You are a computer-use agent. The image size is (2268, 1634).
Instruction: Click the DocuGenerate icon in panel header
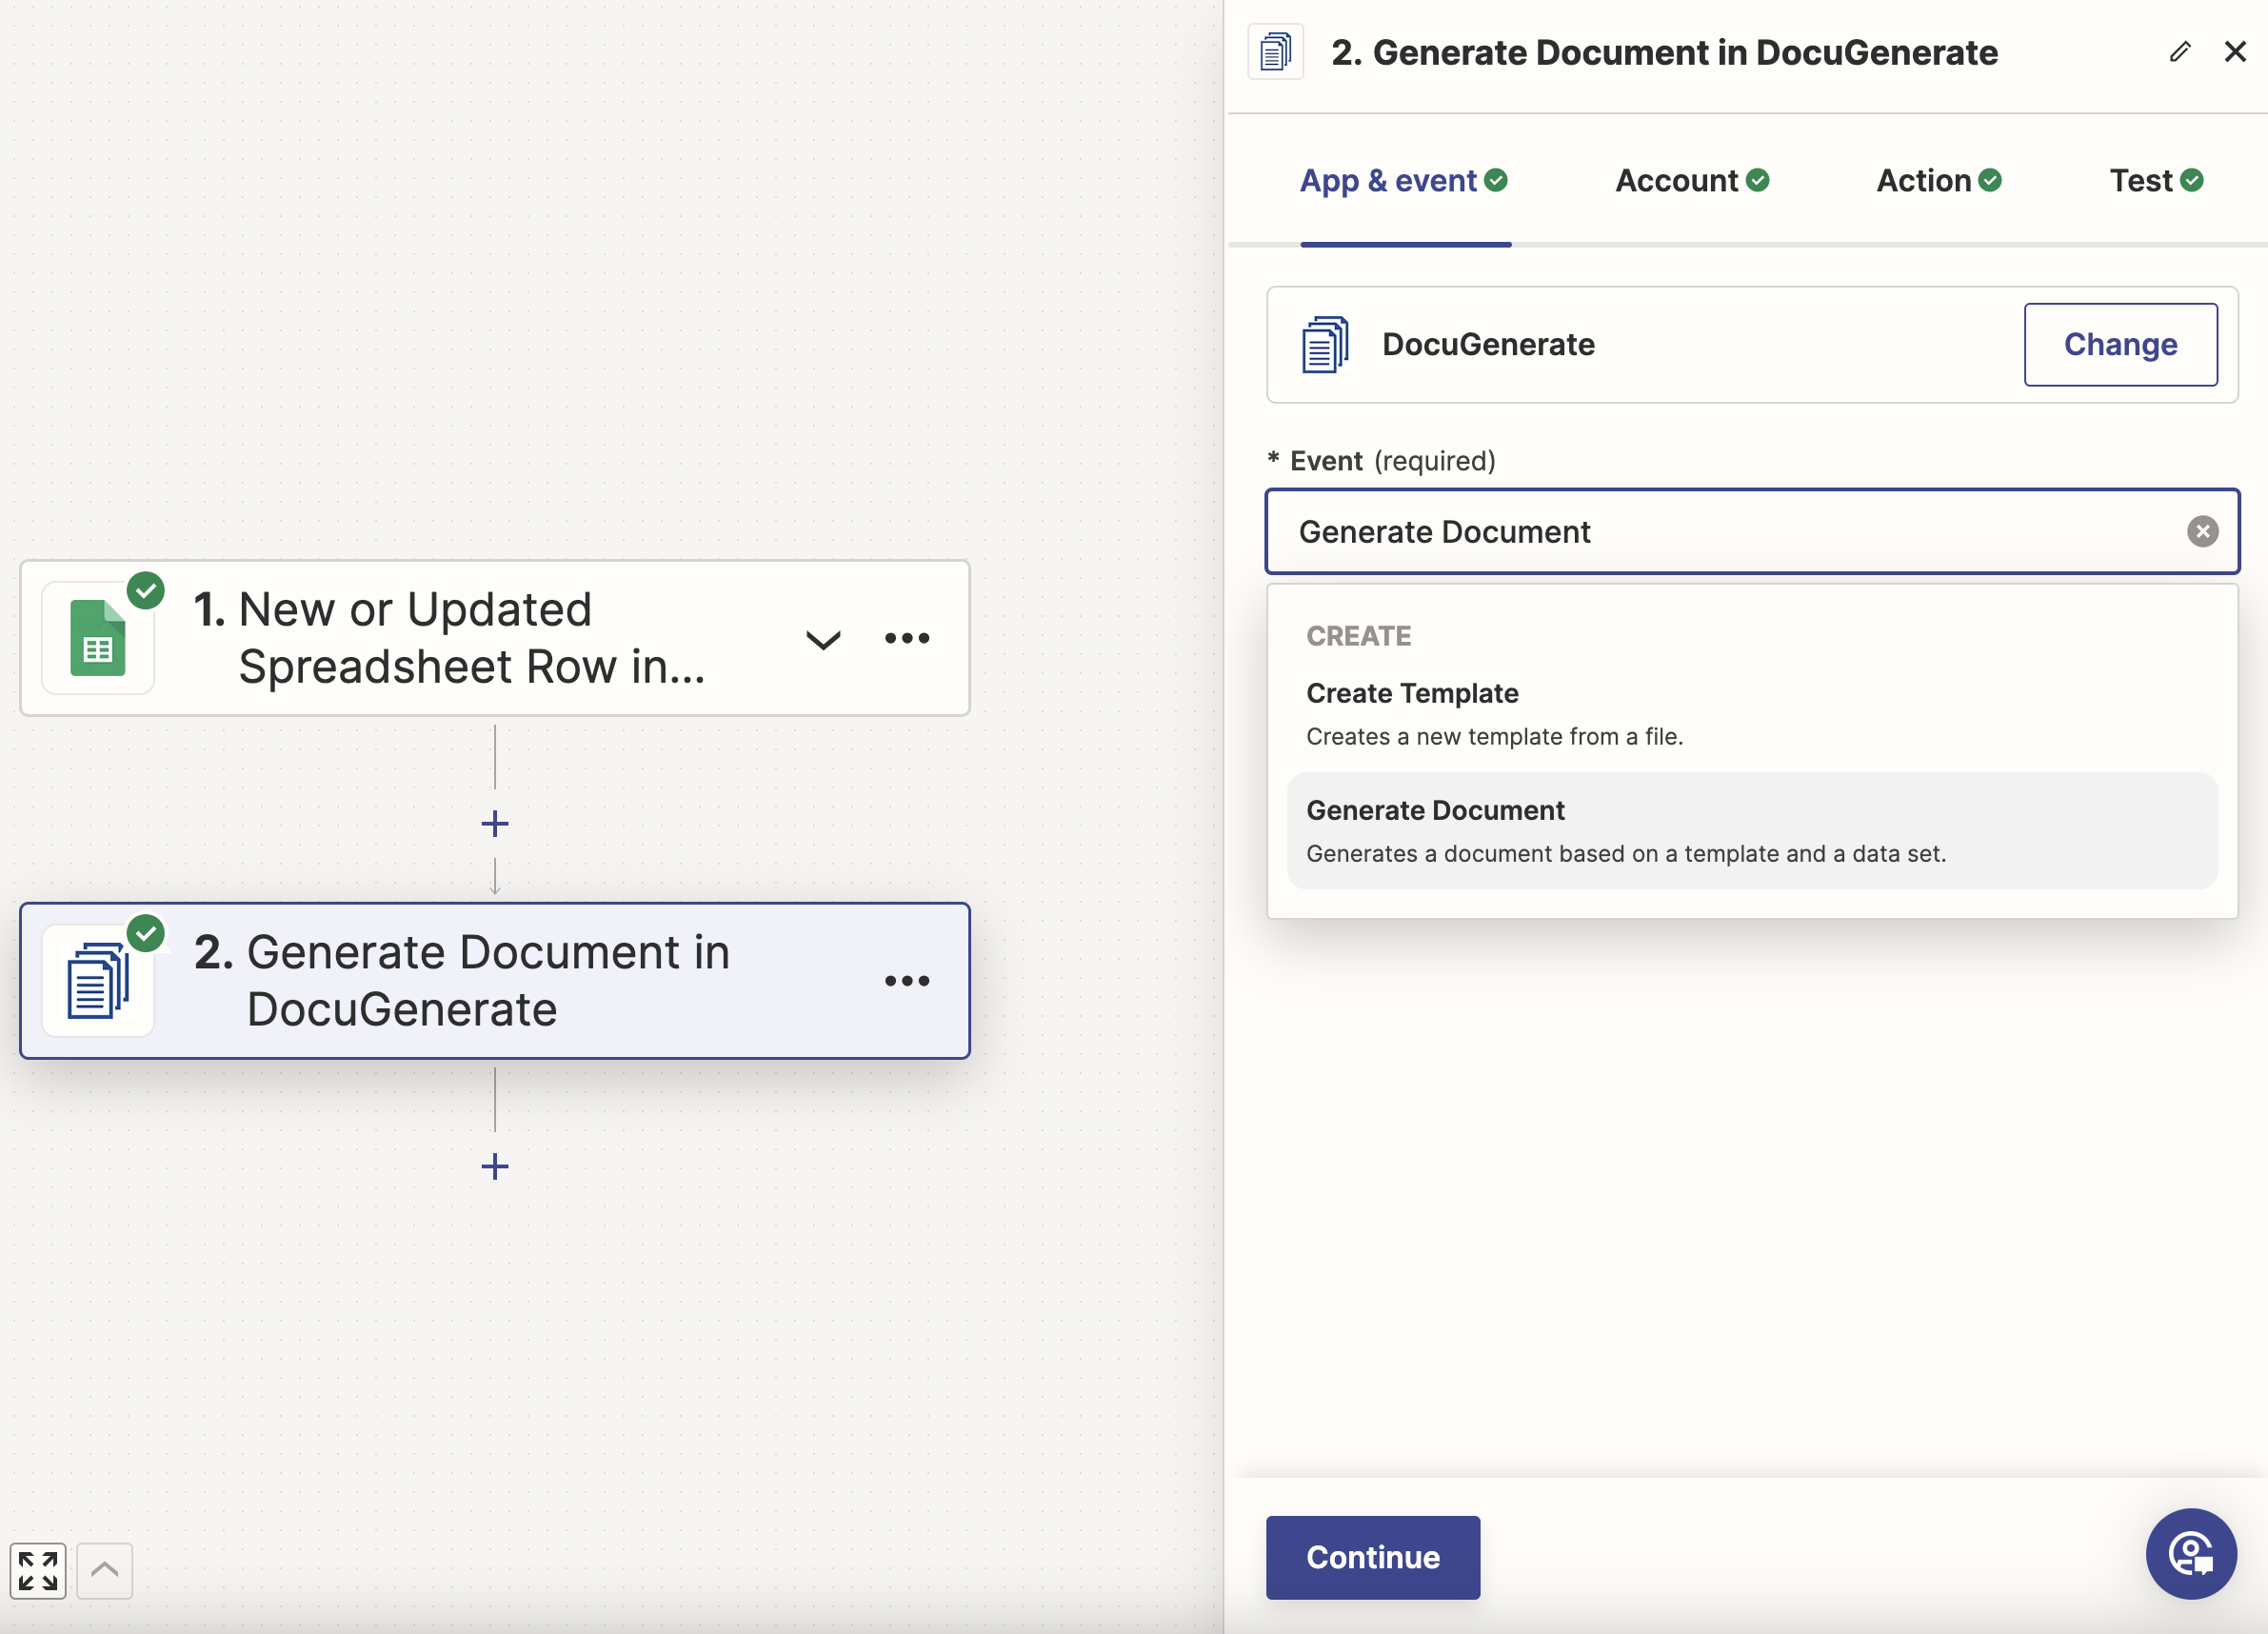coord(1275,52)
